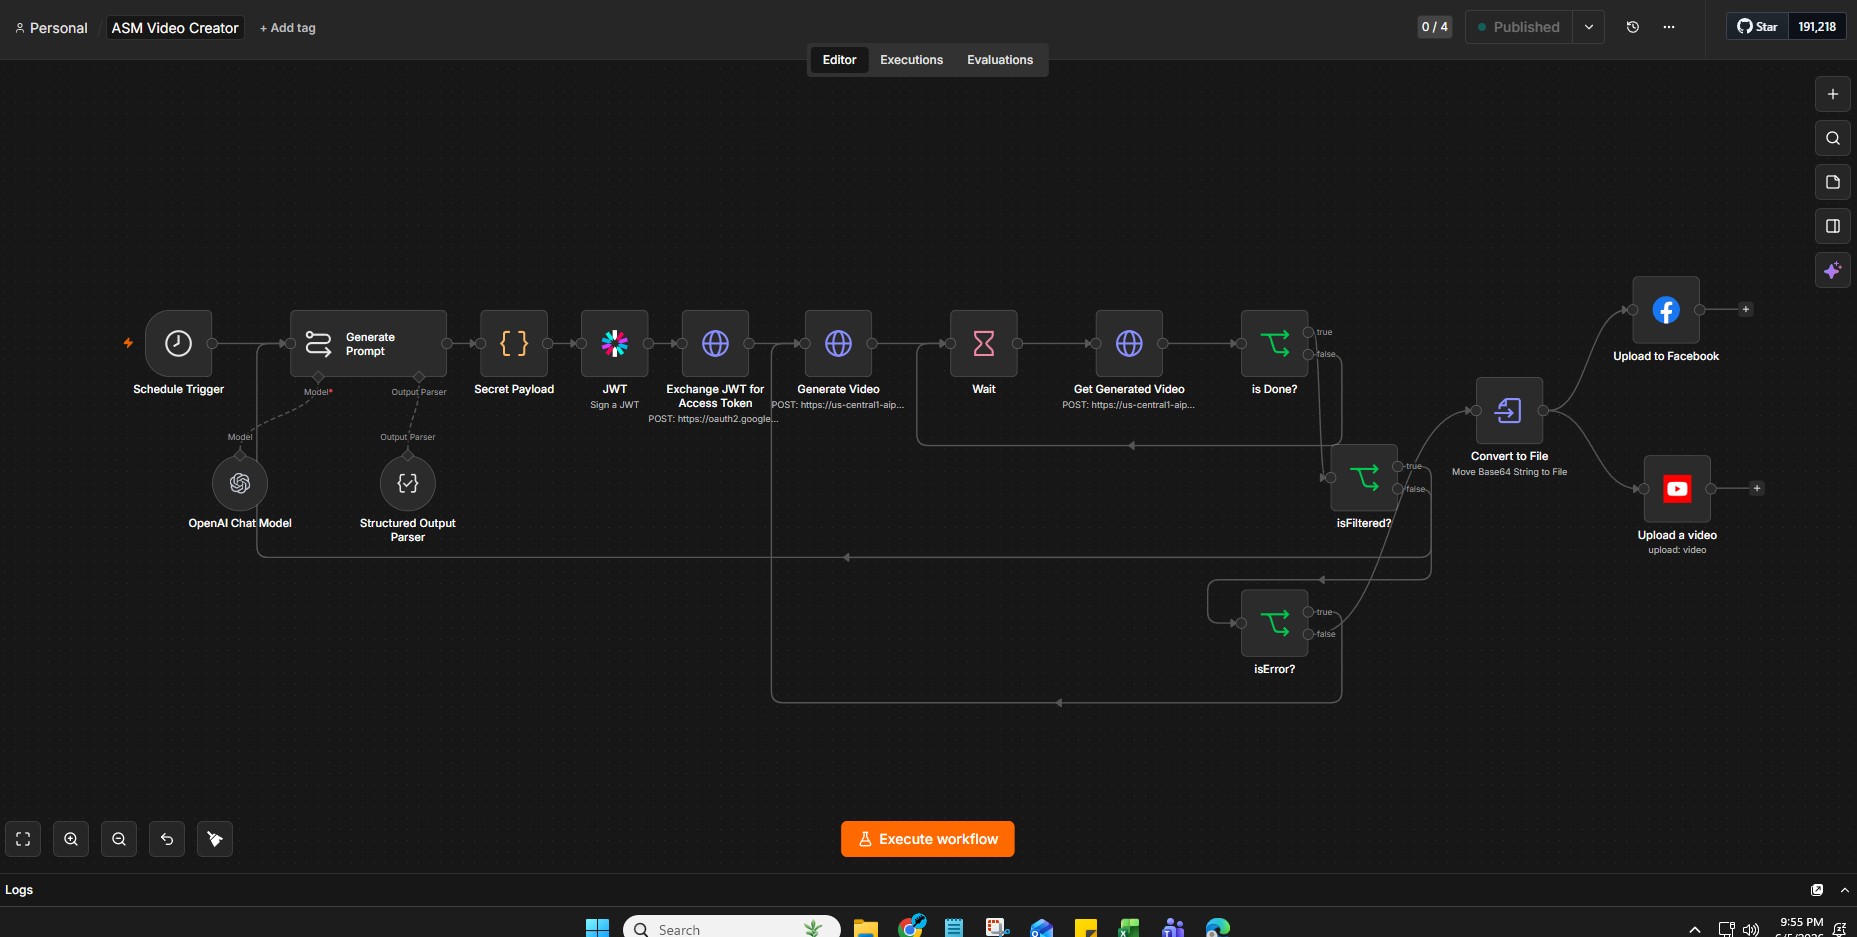Select the Get Generated Video node
Image resolution: width=1857 pixels, height=937 pixels.
click(x=1129, y=343)
